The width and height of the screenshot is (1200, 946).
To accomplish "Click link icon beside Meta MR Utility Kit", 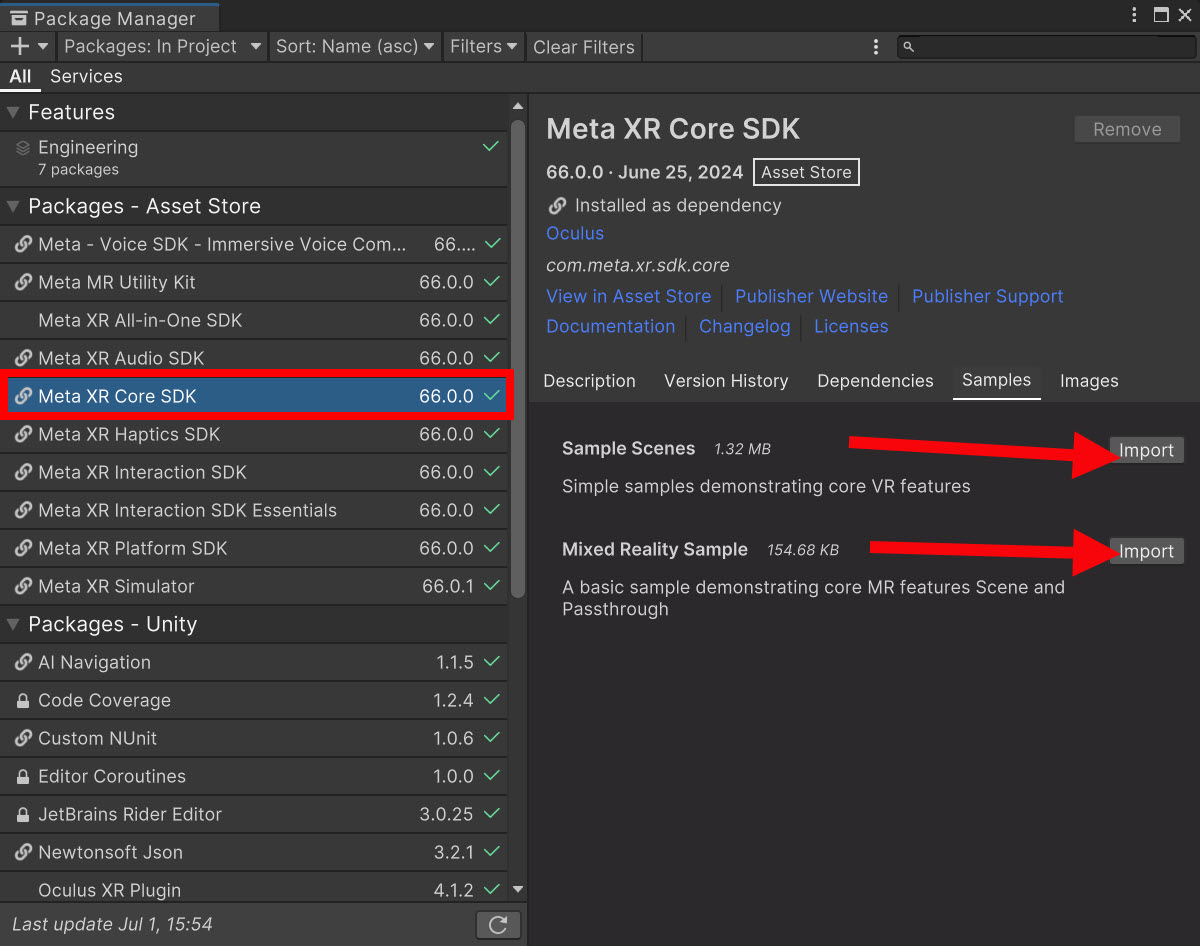I will pos(23,282).
